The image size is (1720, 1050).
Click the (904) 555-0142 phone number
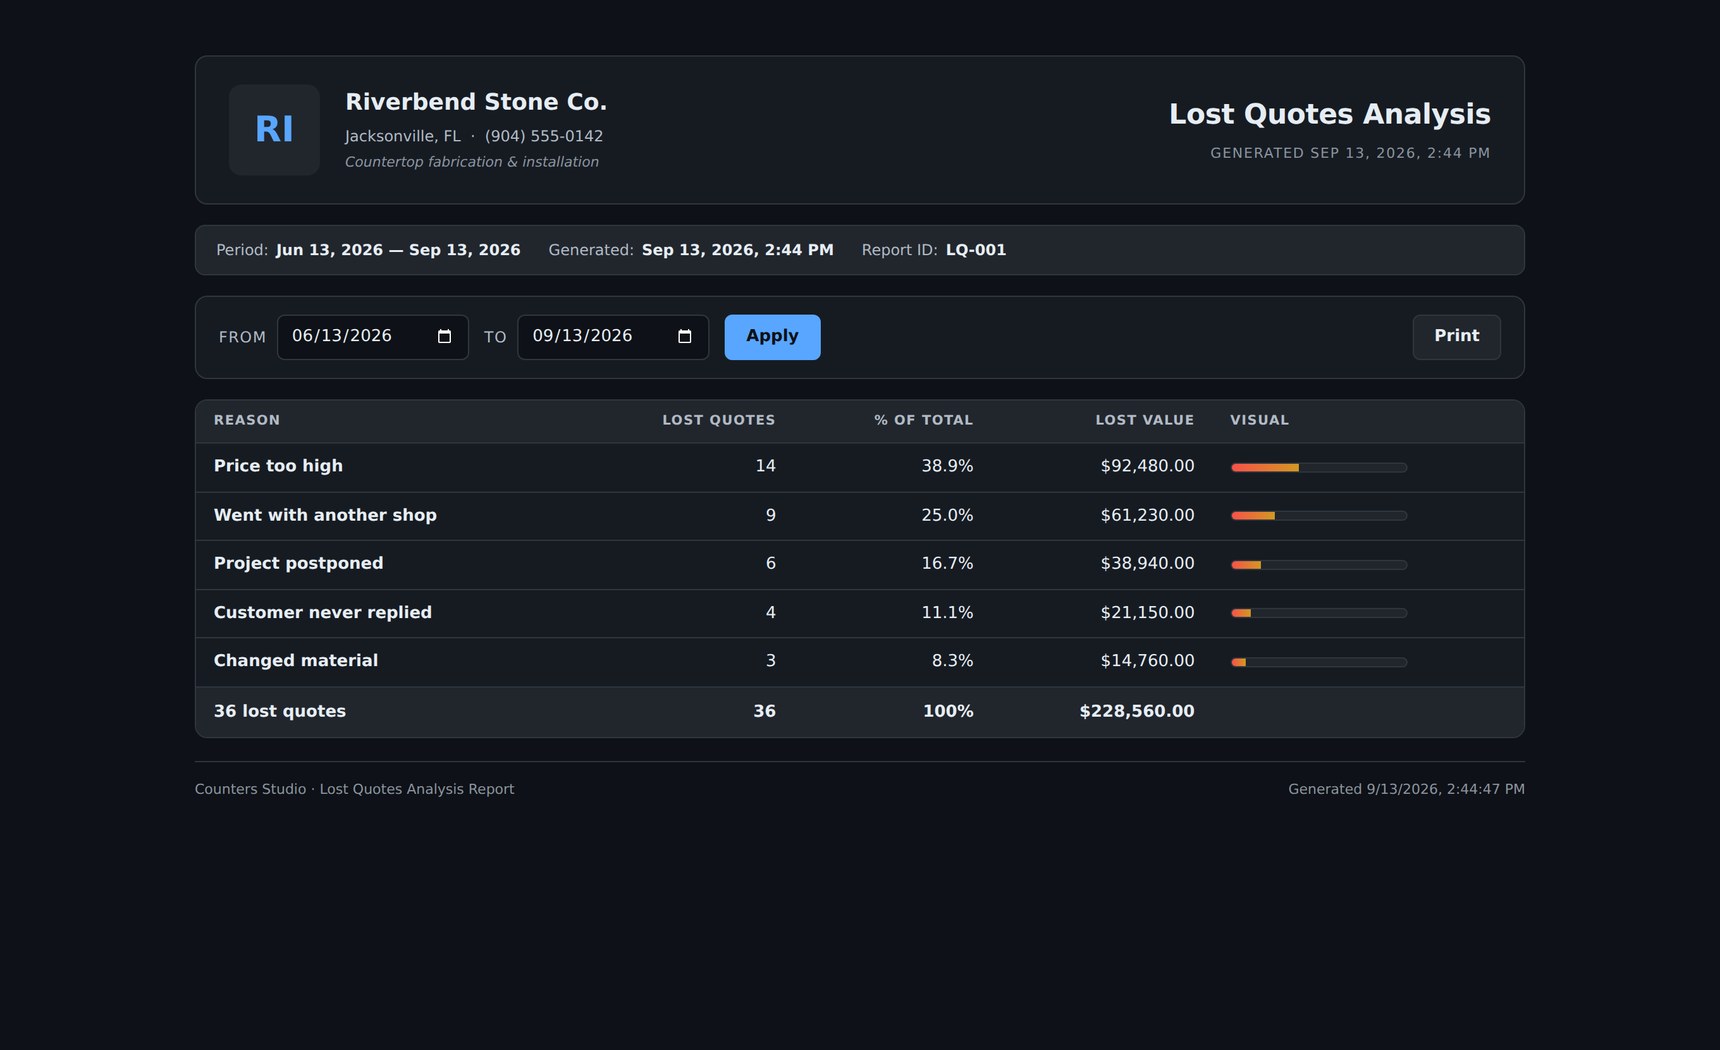point(544,136)
